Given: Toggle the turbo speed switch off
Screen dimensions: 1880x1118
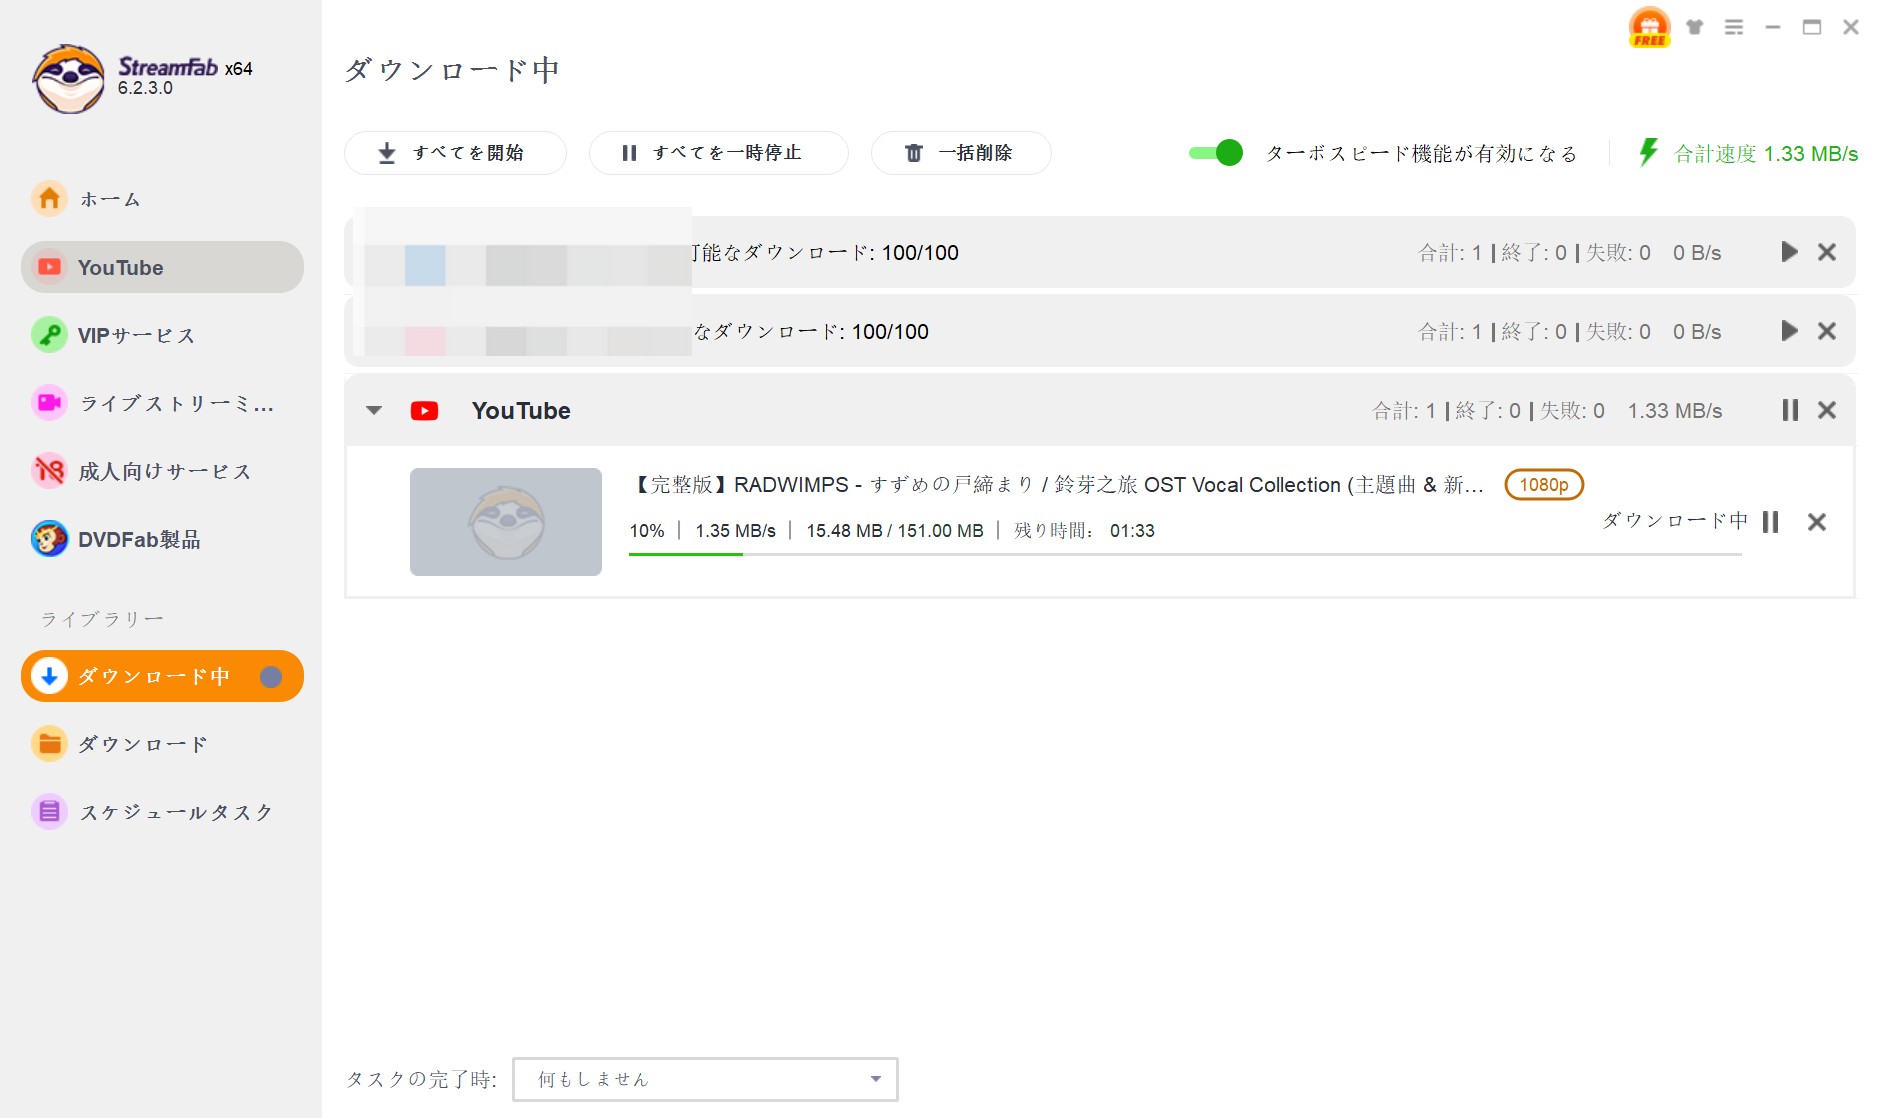Looking at the screenshot, I should coord(1215,153).
